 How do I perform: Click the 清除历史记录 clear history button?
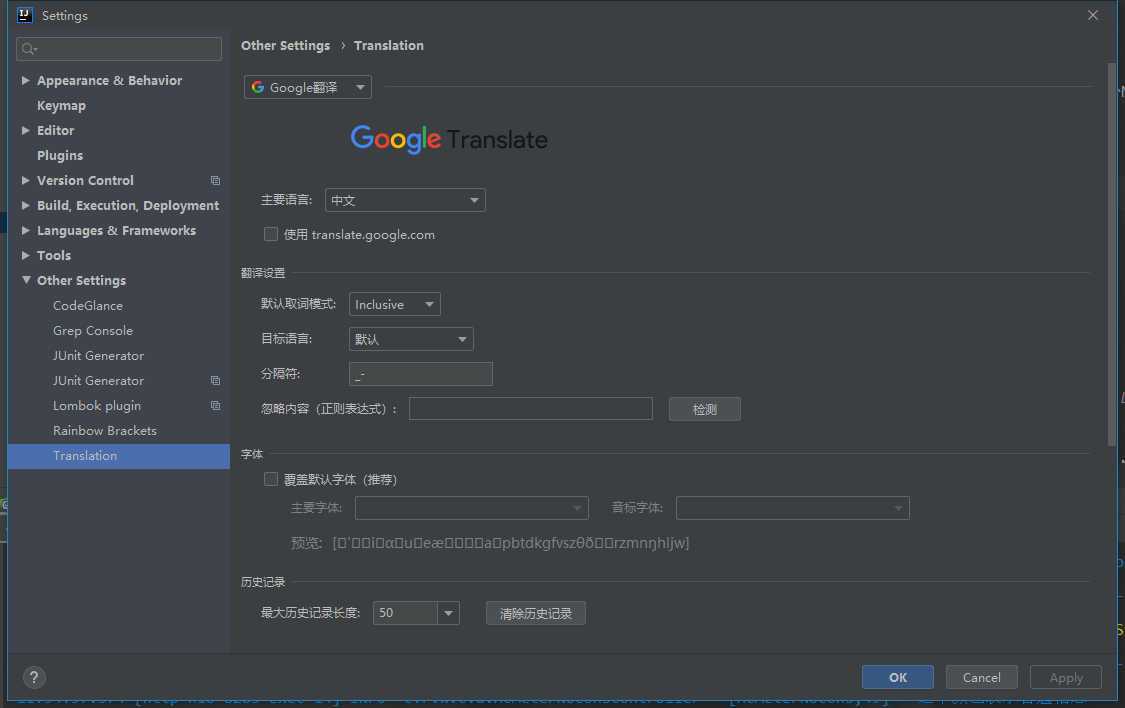pyautogui.click(x=535, y=613)
